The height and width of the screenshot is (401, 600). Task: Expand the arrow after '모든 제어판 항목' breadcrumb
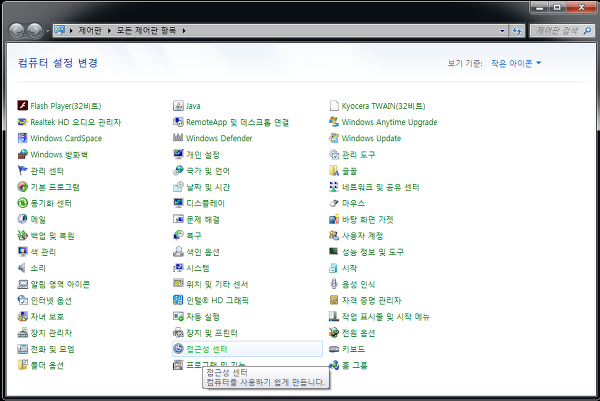click(x=184, y=30)
